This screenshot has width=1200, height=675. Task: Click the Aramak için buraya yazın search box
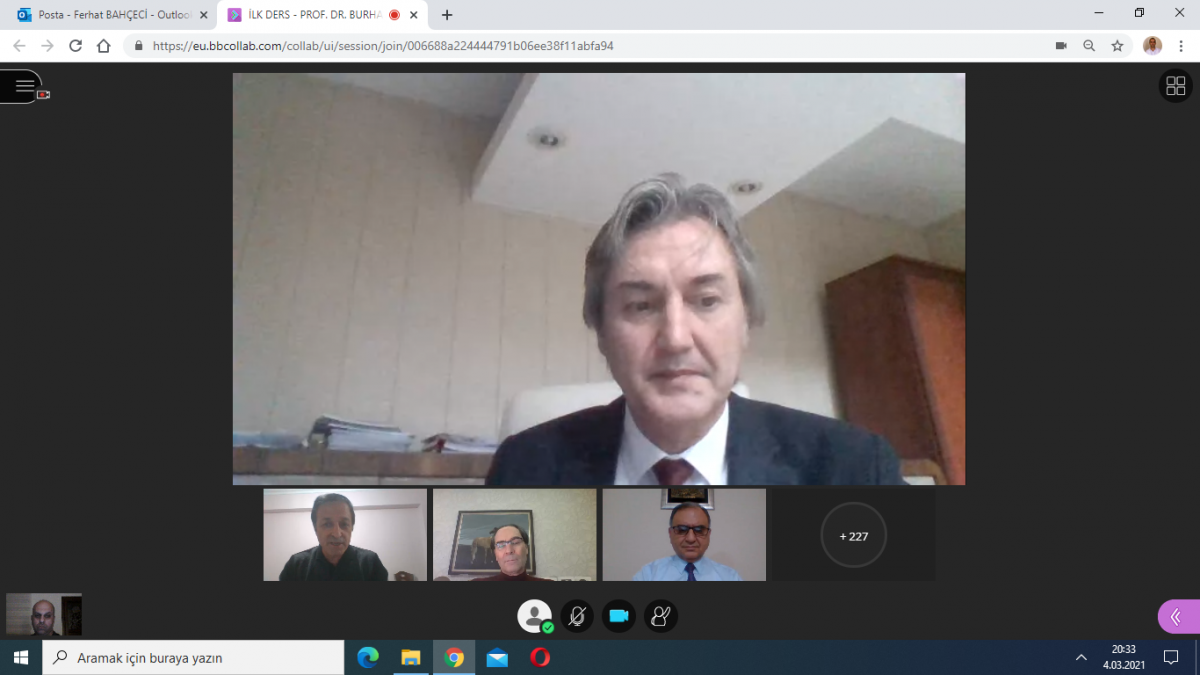193,658
